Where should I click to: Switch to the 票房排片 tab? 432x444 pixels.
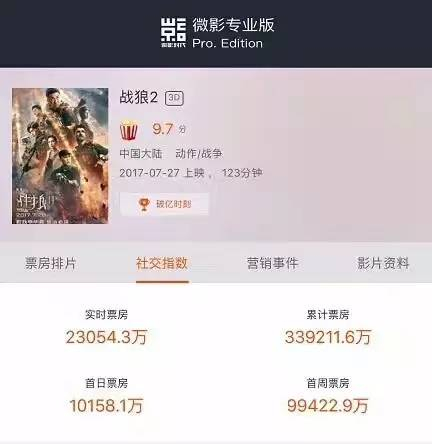(51, 263)
